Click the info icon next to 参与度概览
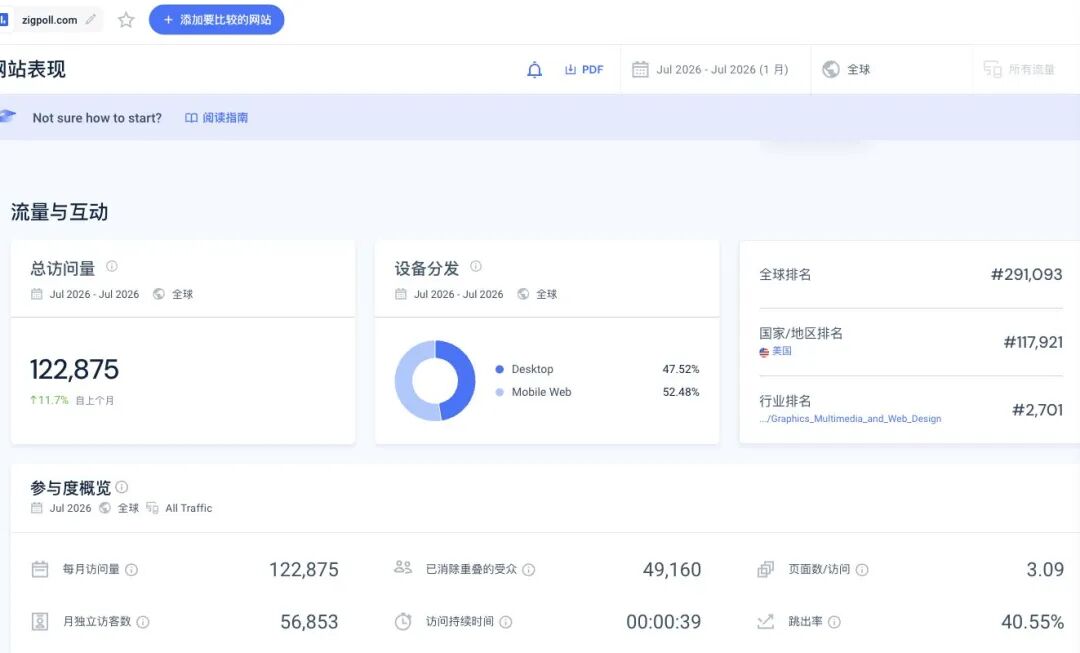Screen dimensions: 1080x653 (122, 487)
